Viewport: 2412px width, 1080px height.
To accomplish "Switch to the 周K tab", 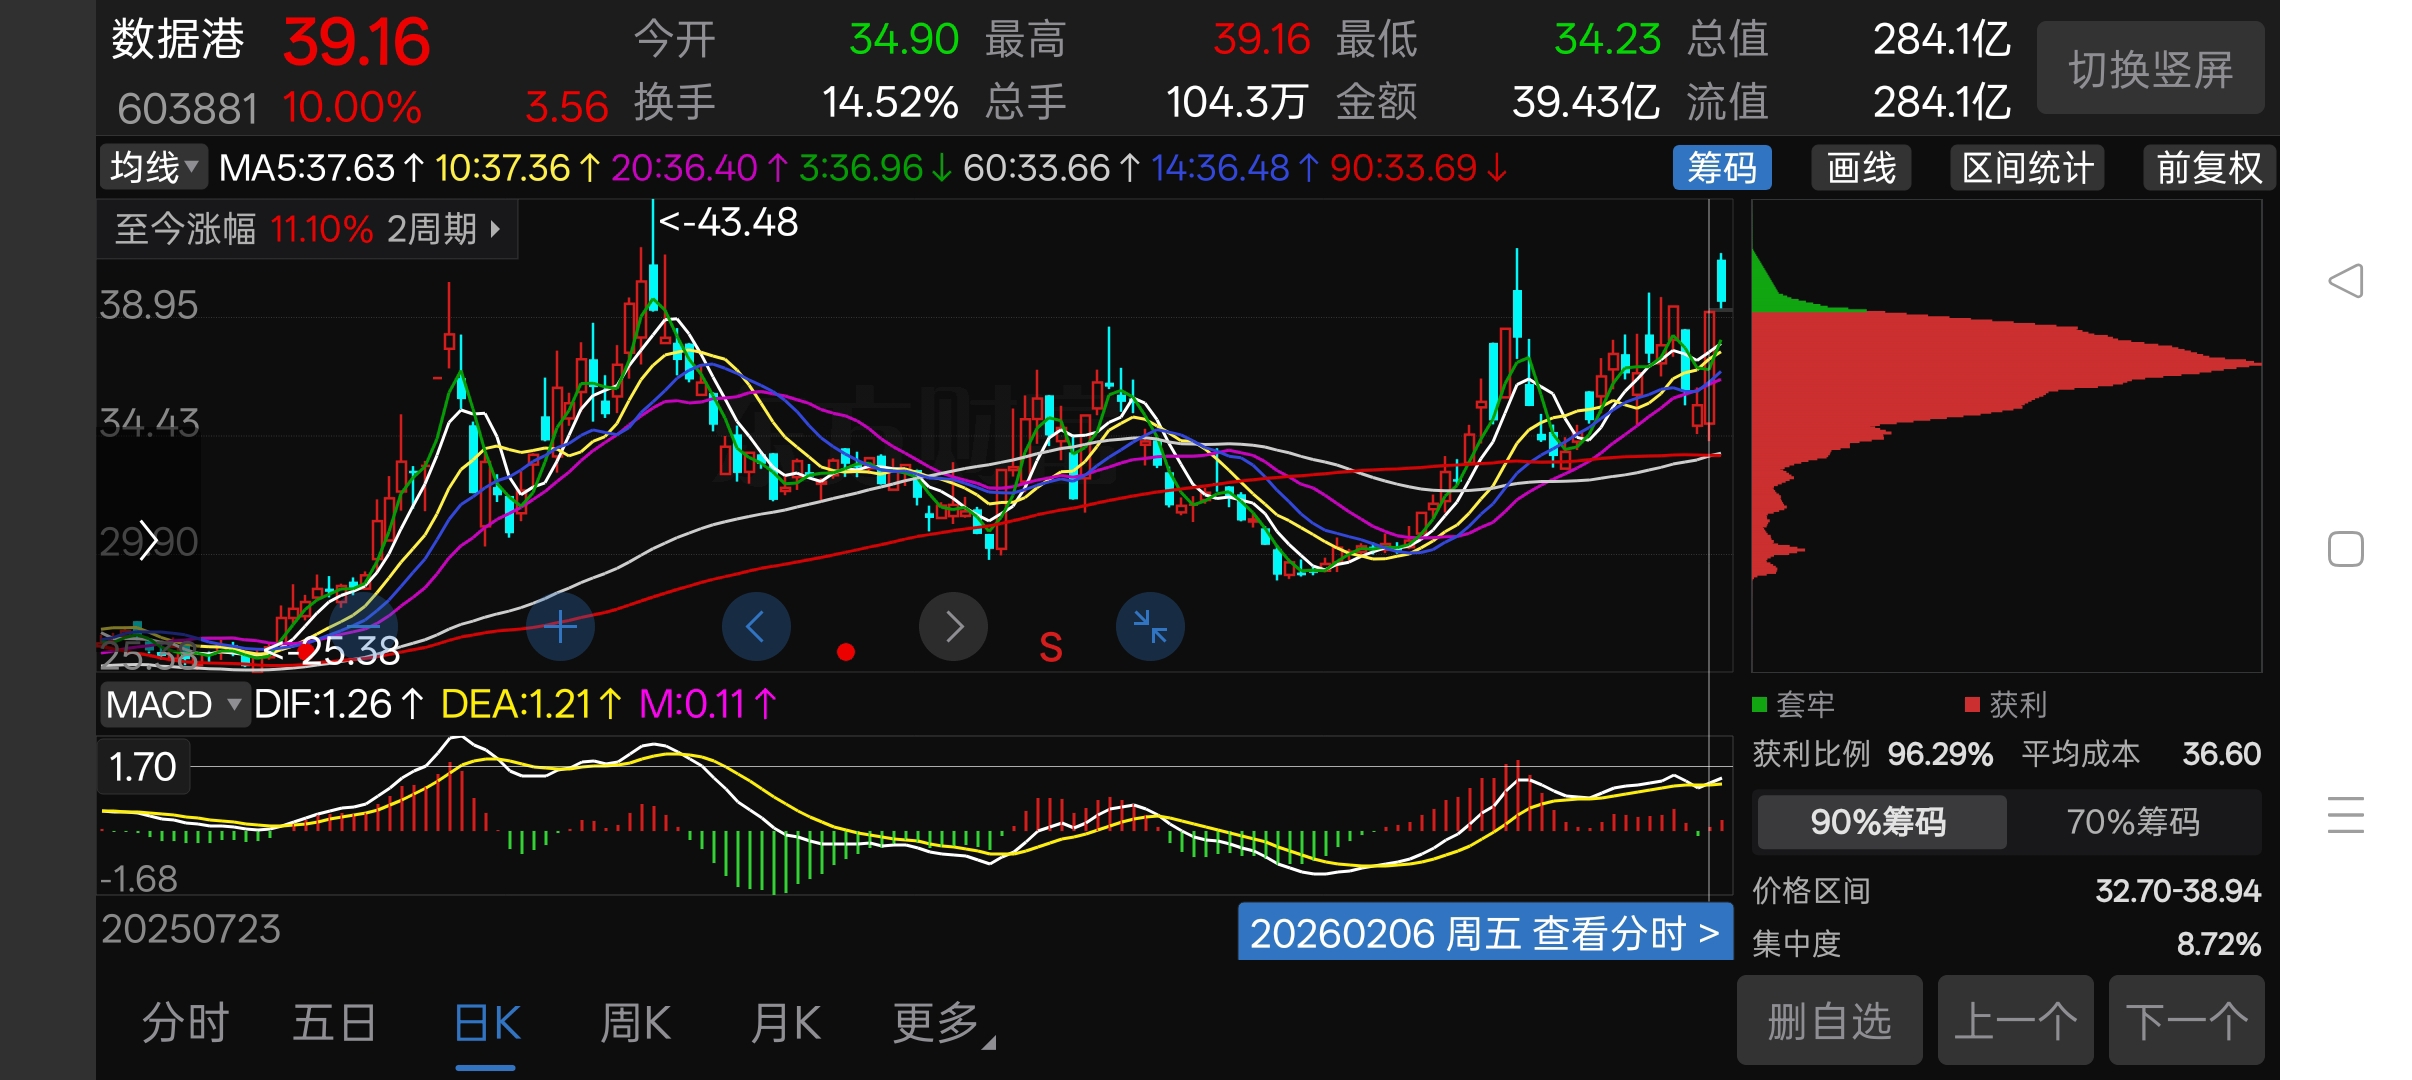I will [635, 1024].
